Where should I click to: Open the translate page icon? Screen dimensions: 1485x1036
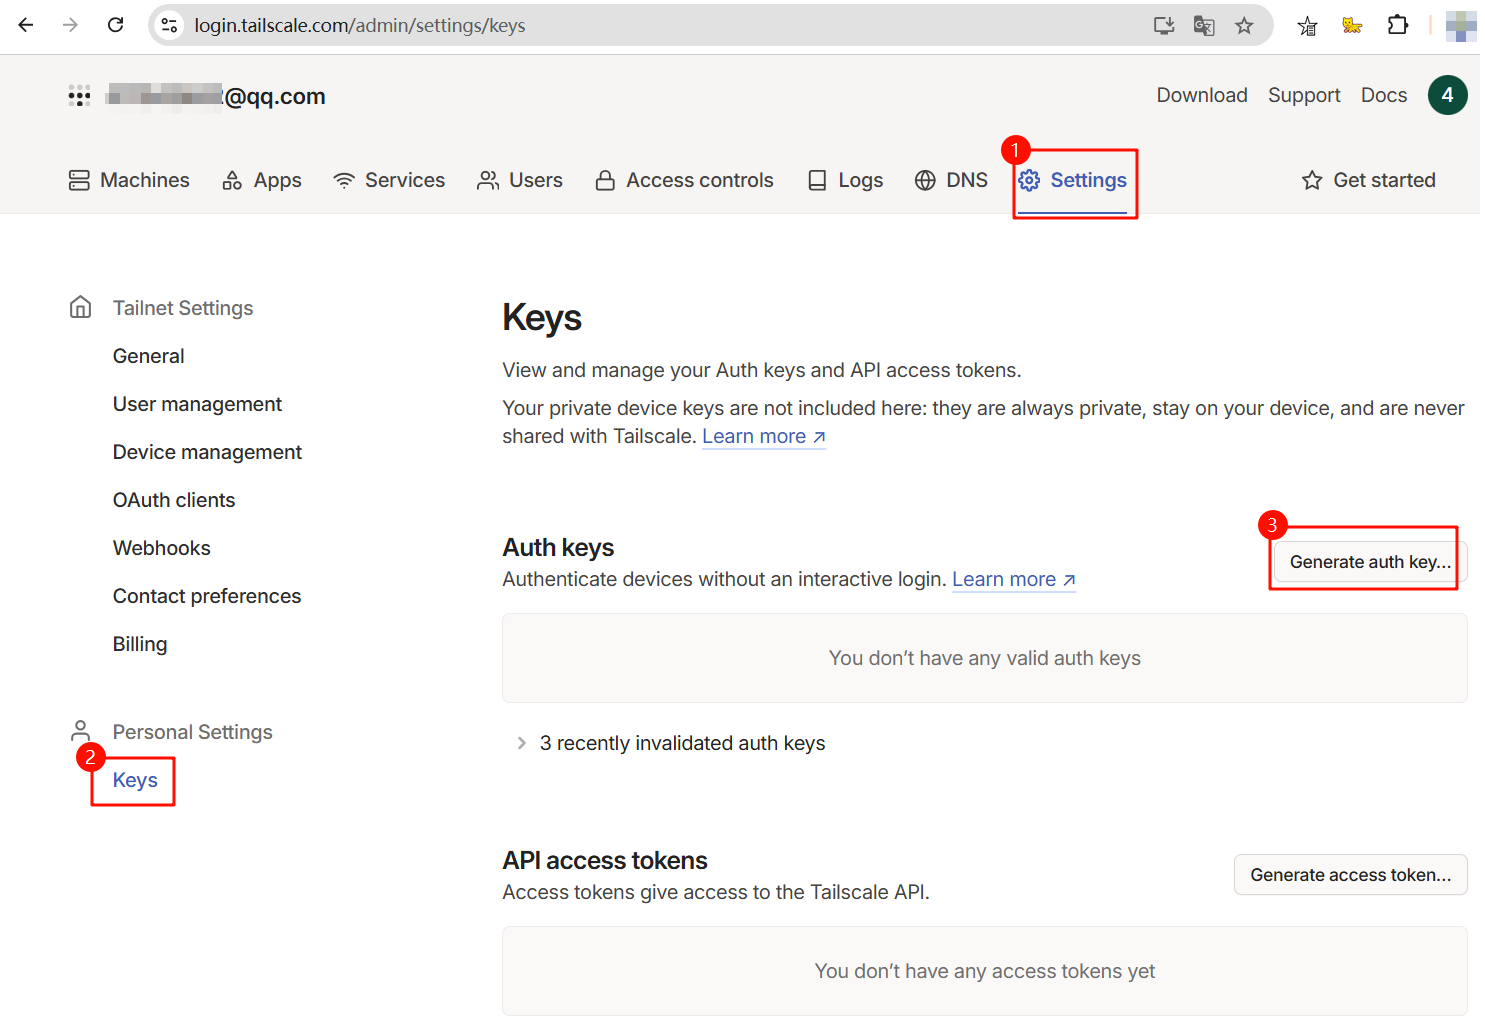click(x=1204, y=26)
